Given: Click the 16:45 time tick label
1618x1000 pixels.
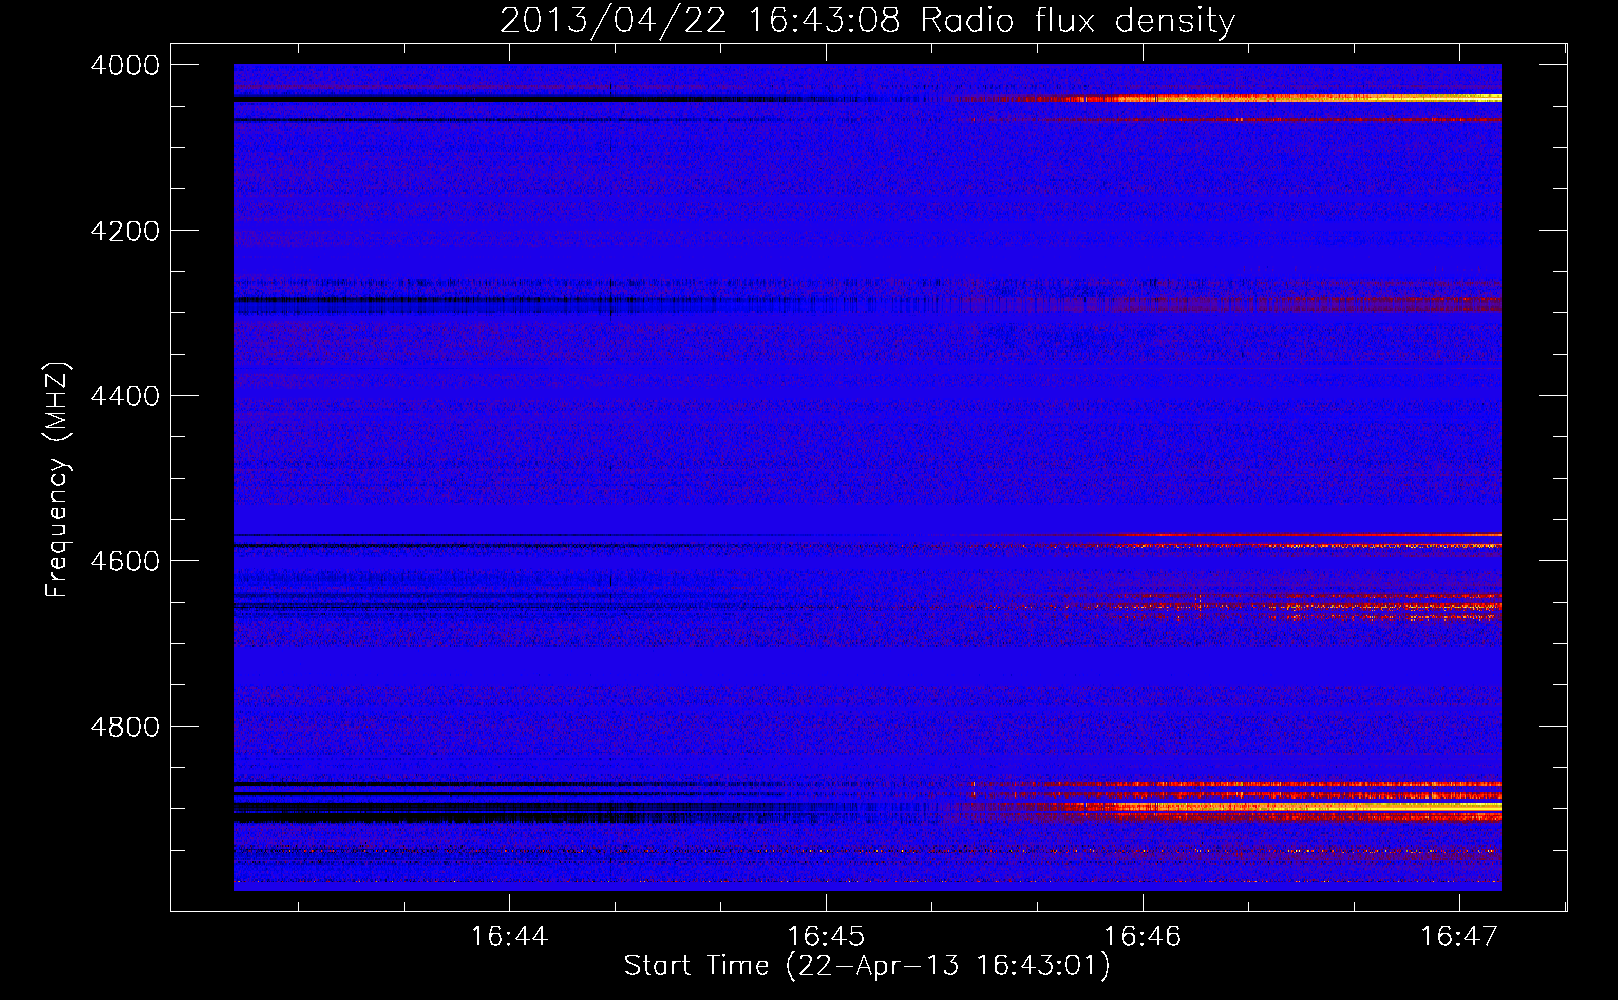Looking at the screenshot, I should pyautogui.click(x=826, y=936).
